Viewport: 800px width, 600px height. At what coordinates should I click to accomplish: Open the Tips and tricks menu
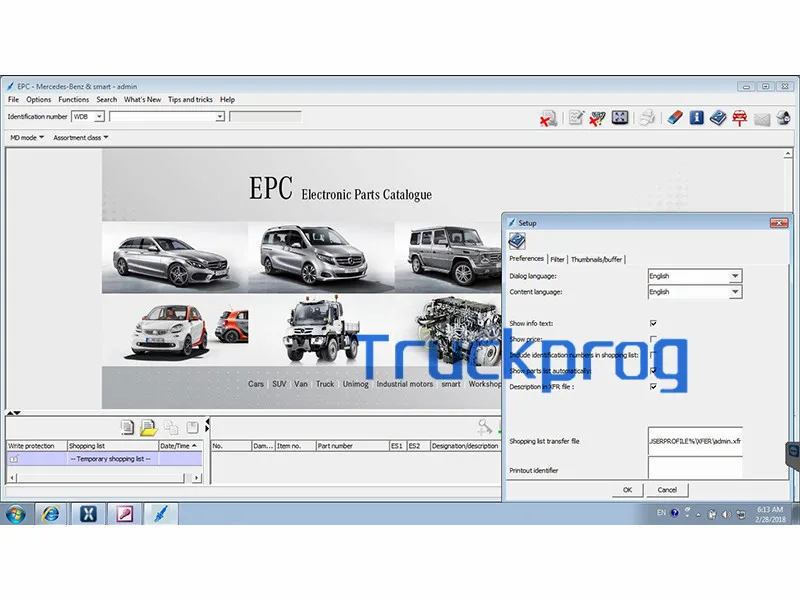click(190, 99)
